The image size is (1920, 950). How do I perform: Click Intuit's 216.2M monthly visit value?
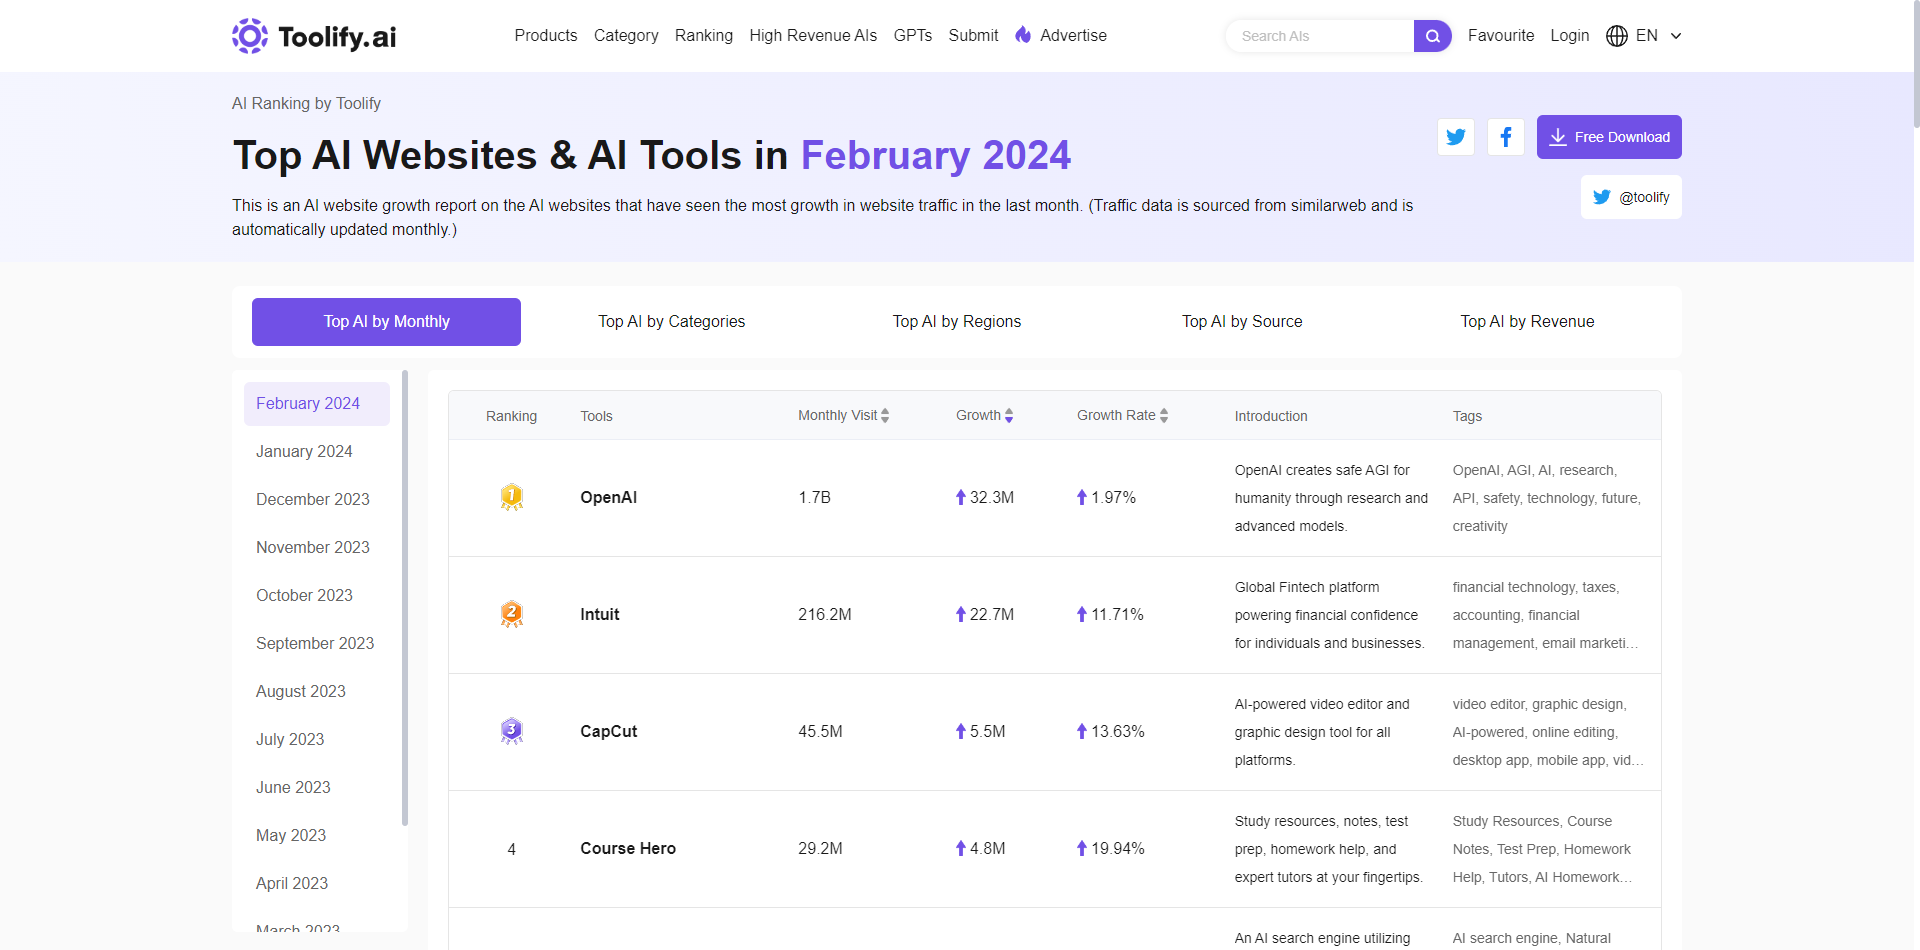(x=825, y=614)
